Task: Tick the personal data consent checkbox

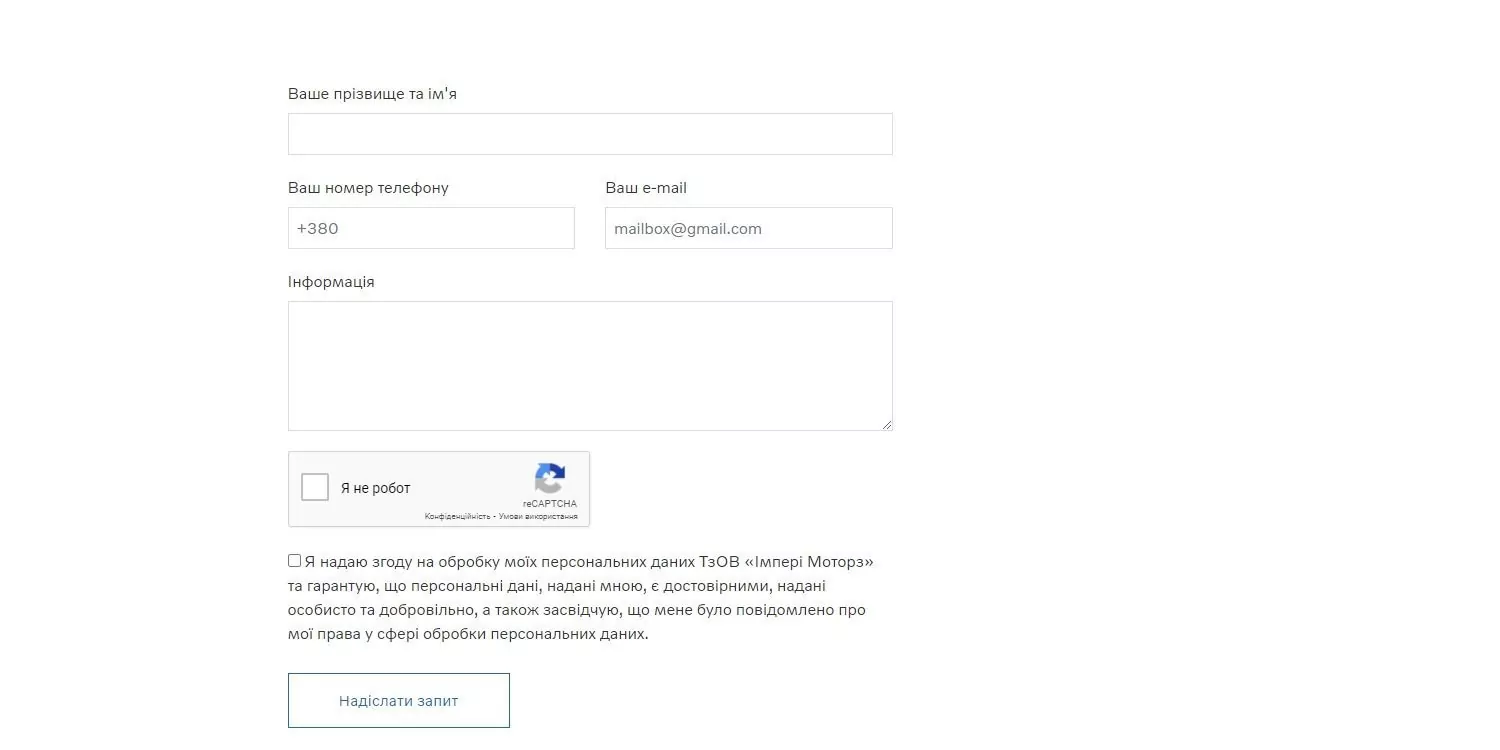Action: click(294, 561)
